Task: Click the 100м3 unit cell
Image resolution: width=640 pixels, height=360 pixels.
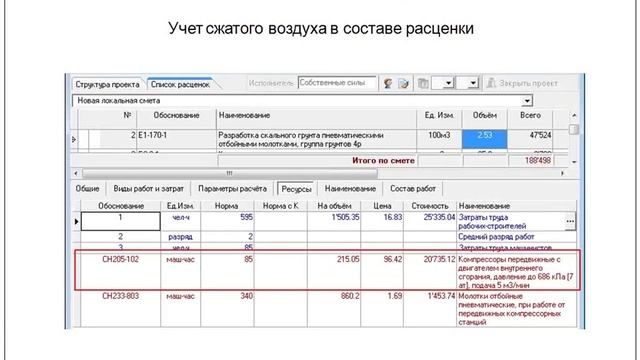Action: coord(439,139)
